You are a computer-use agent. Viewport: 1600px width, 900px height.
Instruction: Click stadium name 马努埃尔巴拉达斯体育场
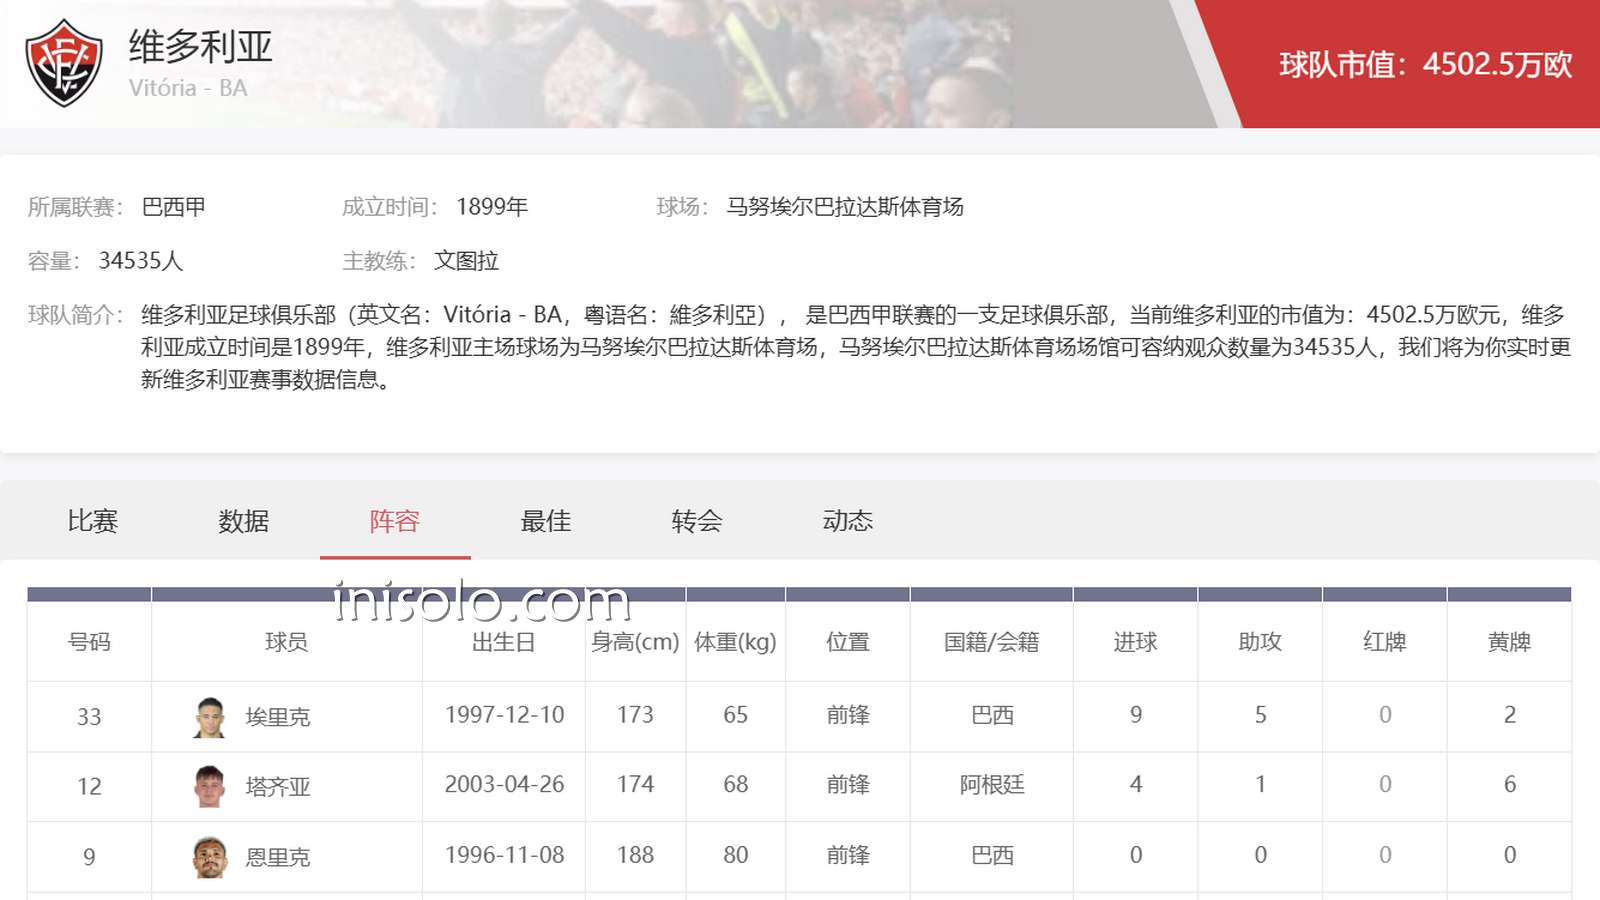click(845, 207)
